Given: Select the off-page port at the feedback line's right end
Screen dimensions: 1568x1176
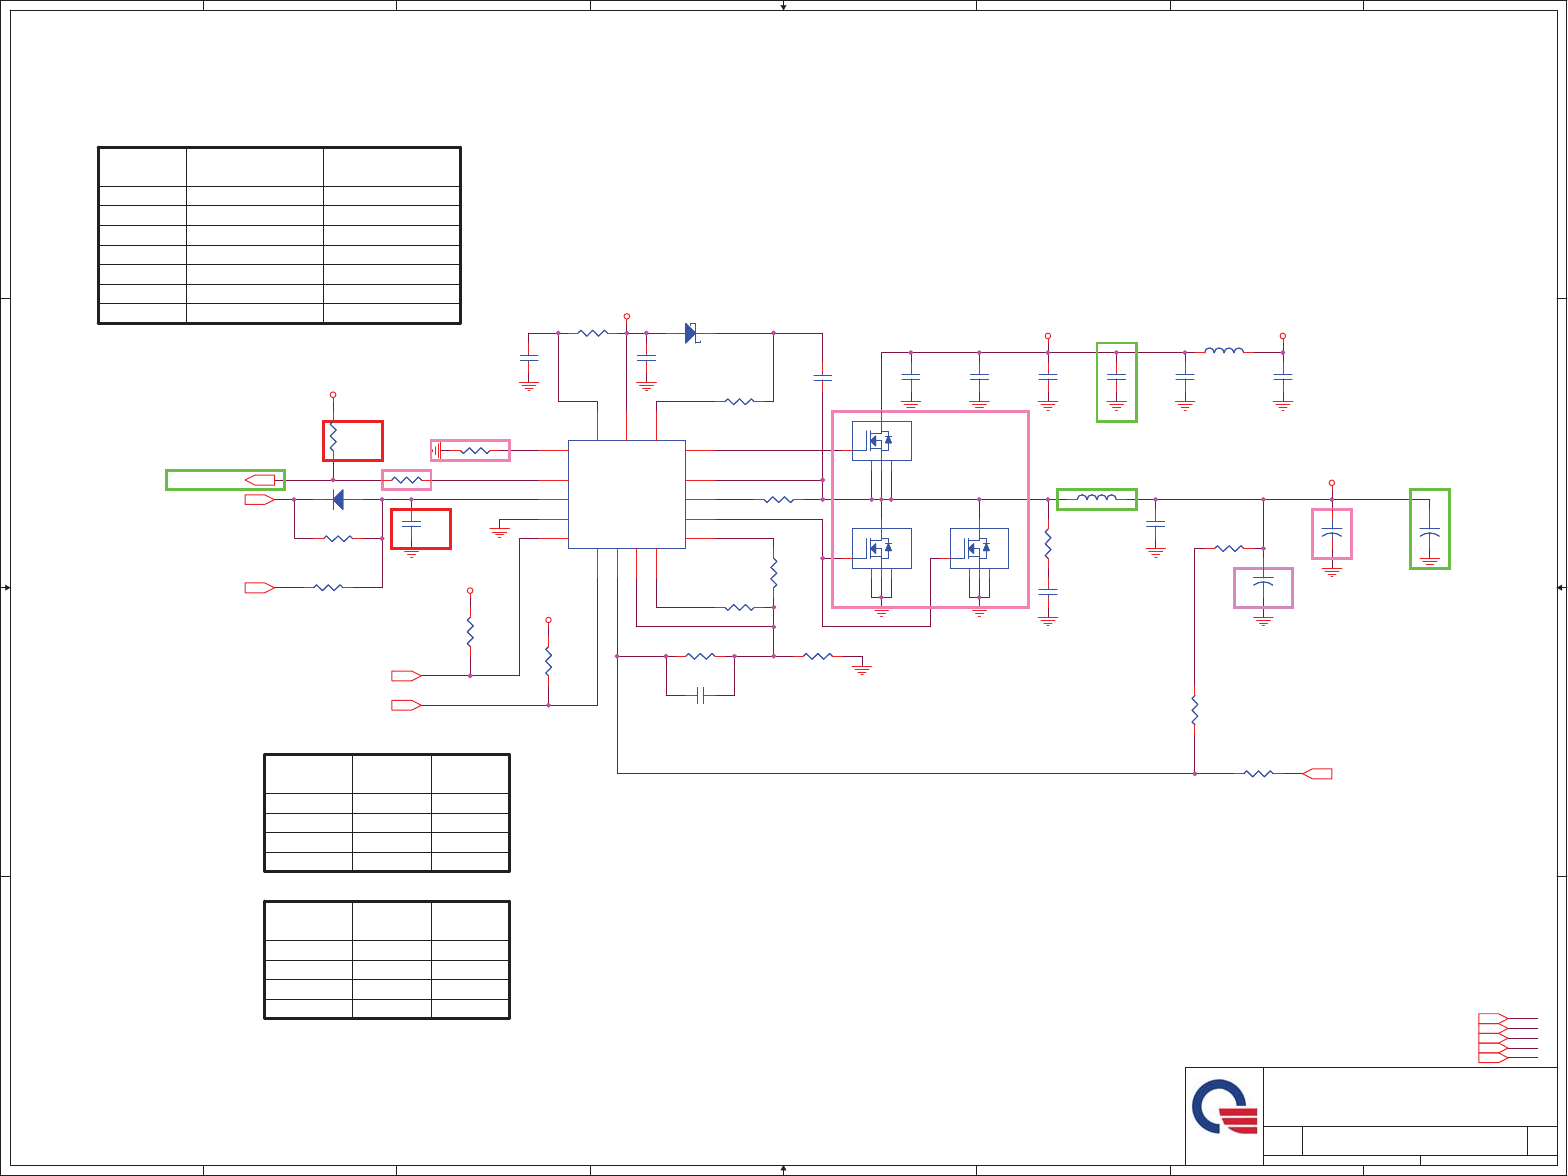Looking at the screenshot, I should [1318, 773].
